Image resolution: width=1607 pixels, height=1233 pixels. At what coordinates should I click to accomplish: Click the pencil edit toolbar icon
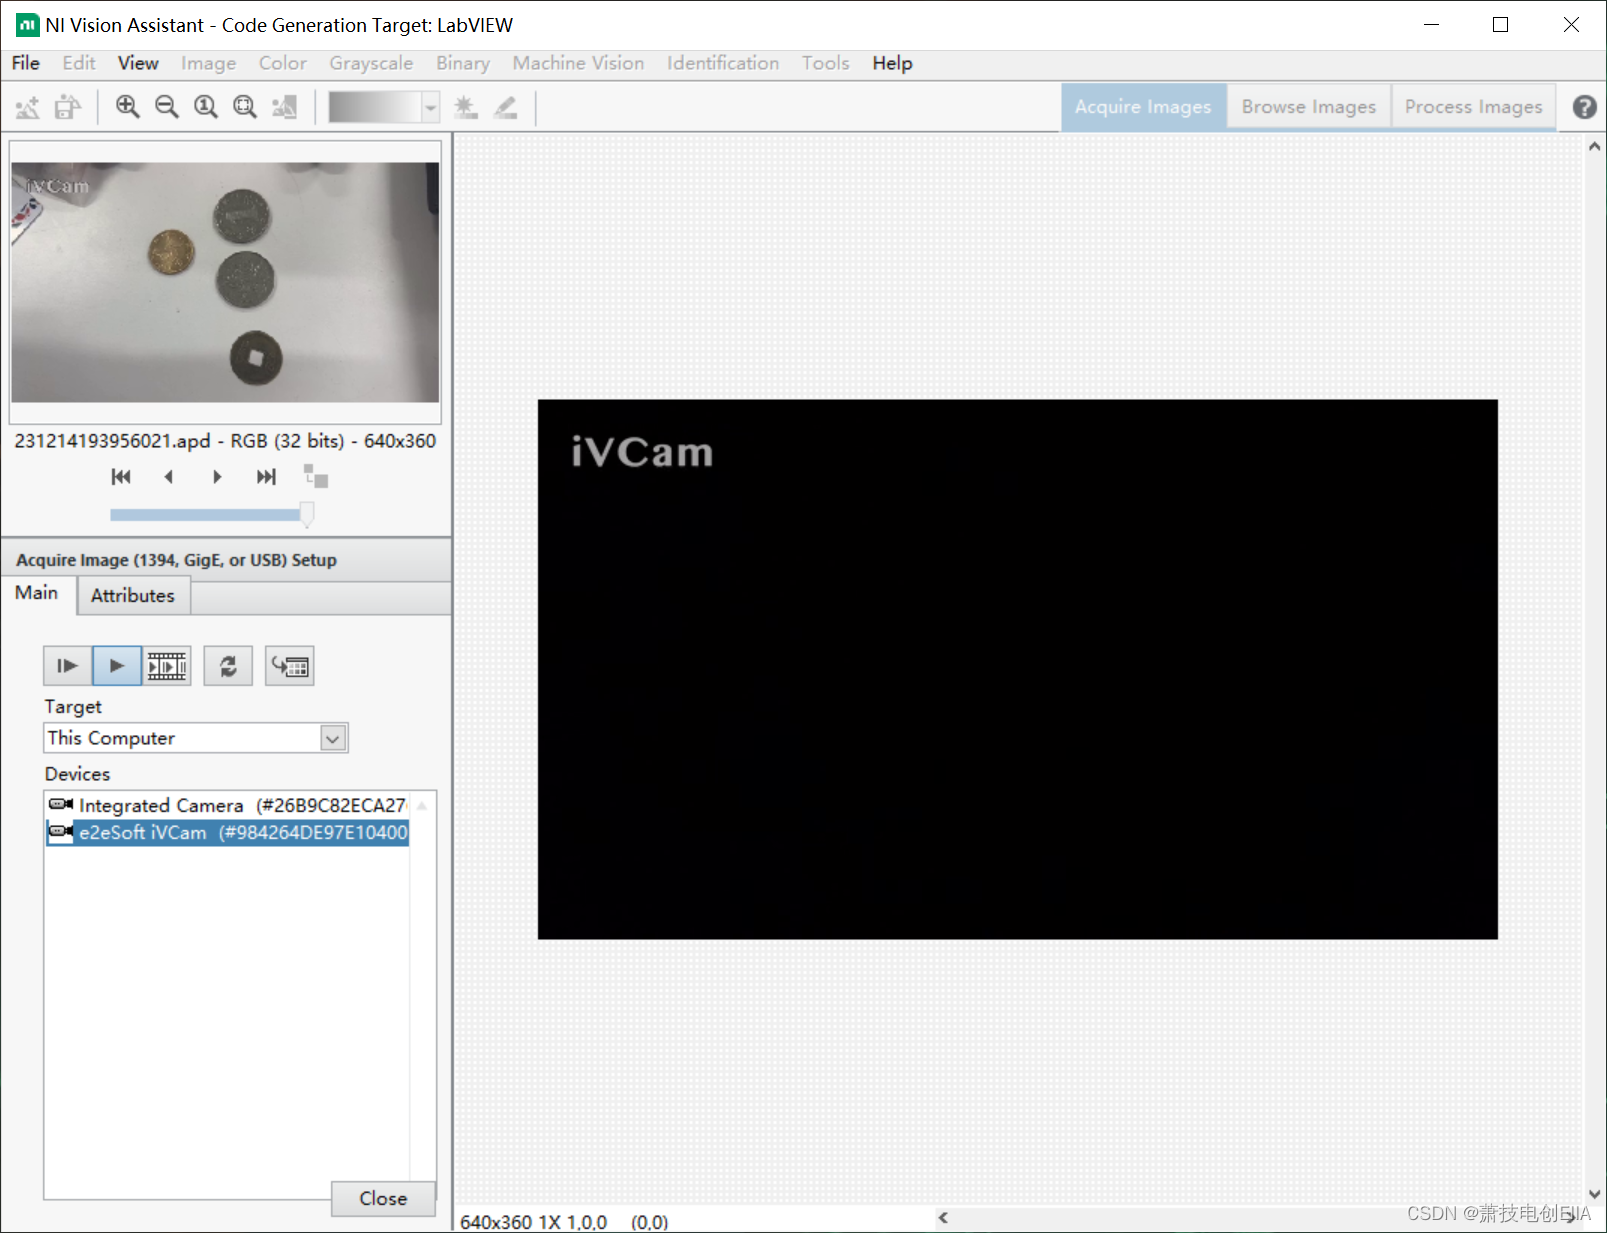506,107
